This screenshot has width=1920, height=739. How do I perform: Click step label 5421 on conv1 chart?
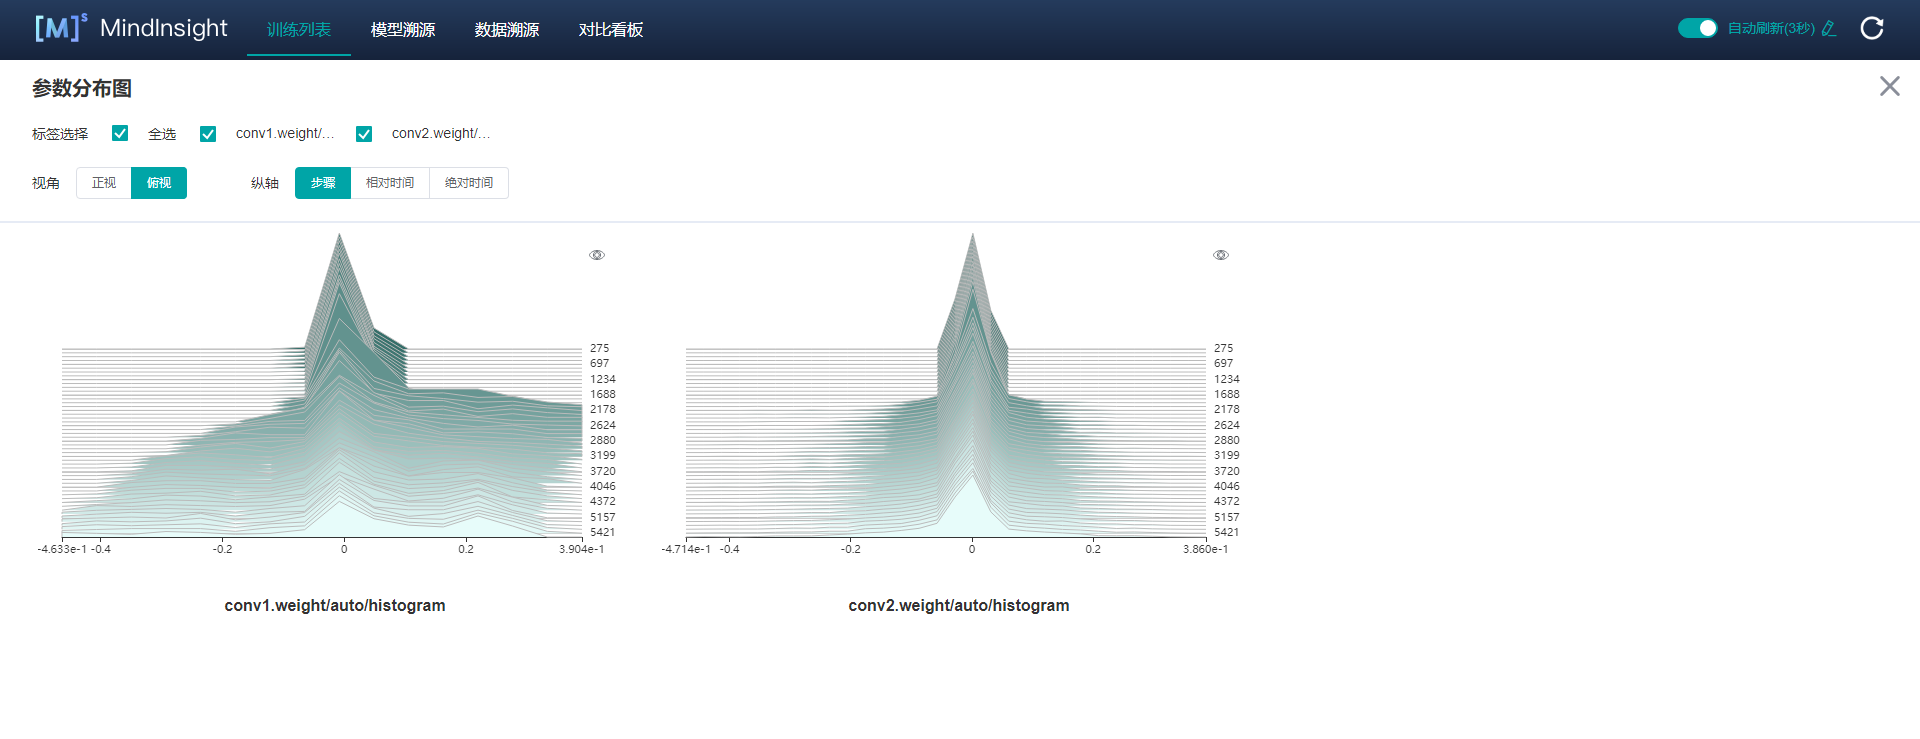tap(603, 532)
